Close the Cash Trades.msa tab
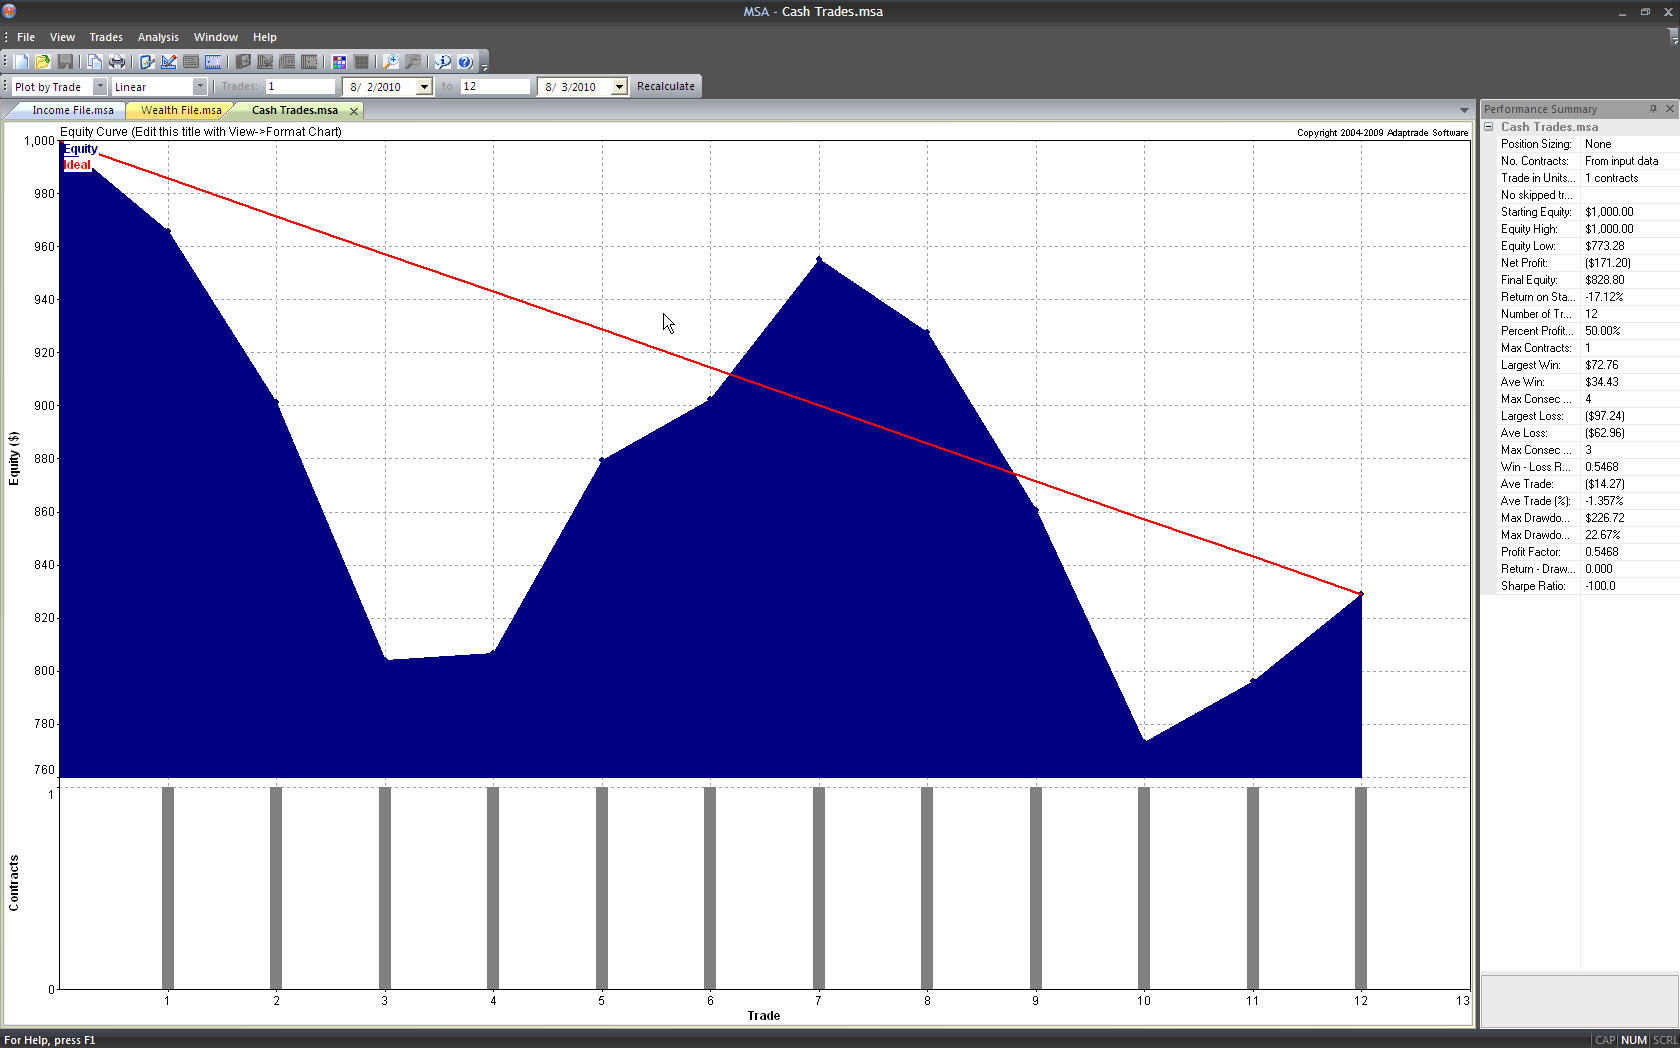The image size is (1680, 1048). (x=354, y=111)
